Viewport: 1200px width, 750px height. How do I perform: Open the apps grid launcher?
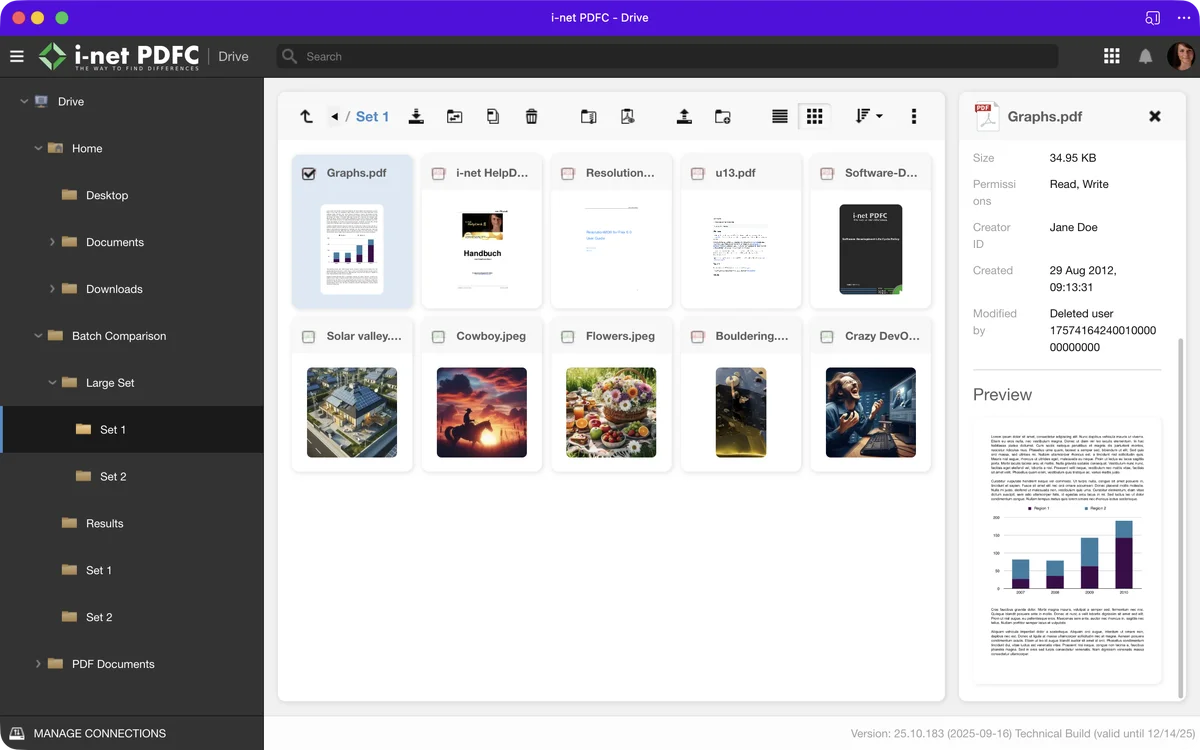coord(1111,57)
